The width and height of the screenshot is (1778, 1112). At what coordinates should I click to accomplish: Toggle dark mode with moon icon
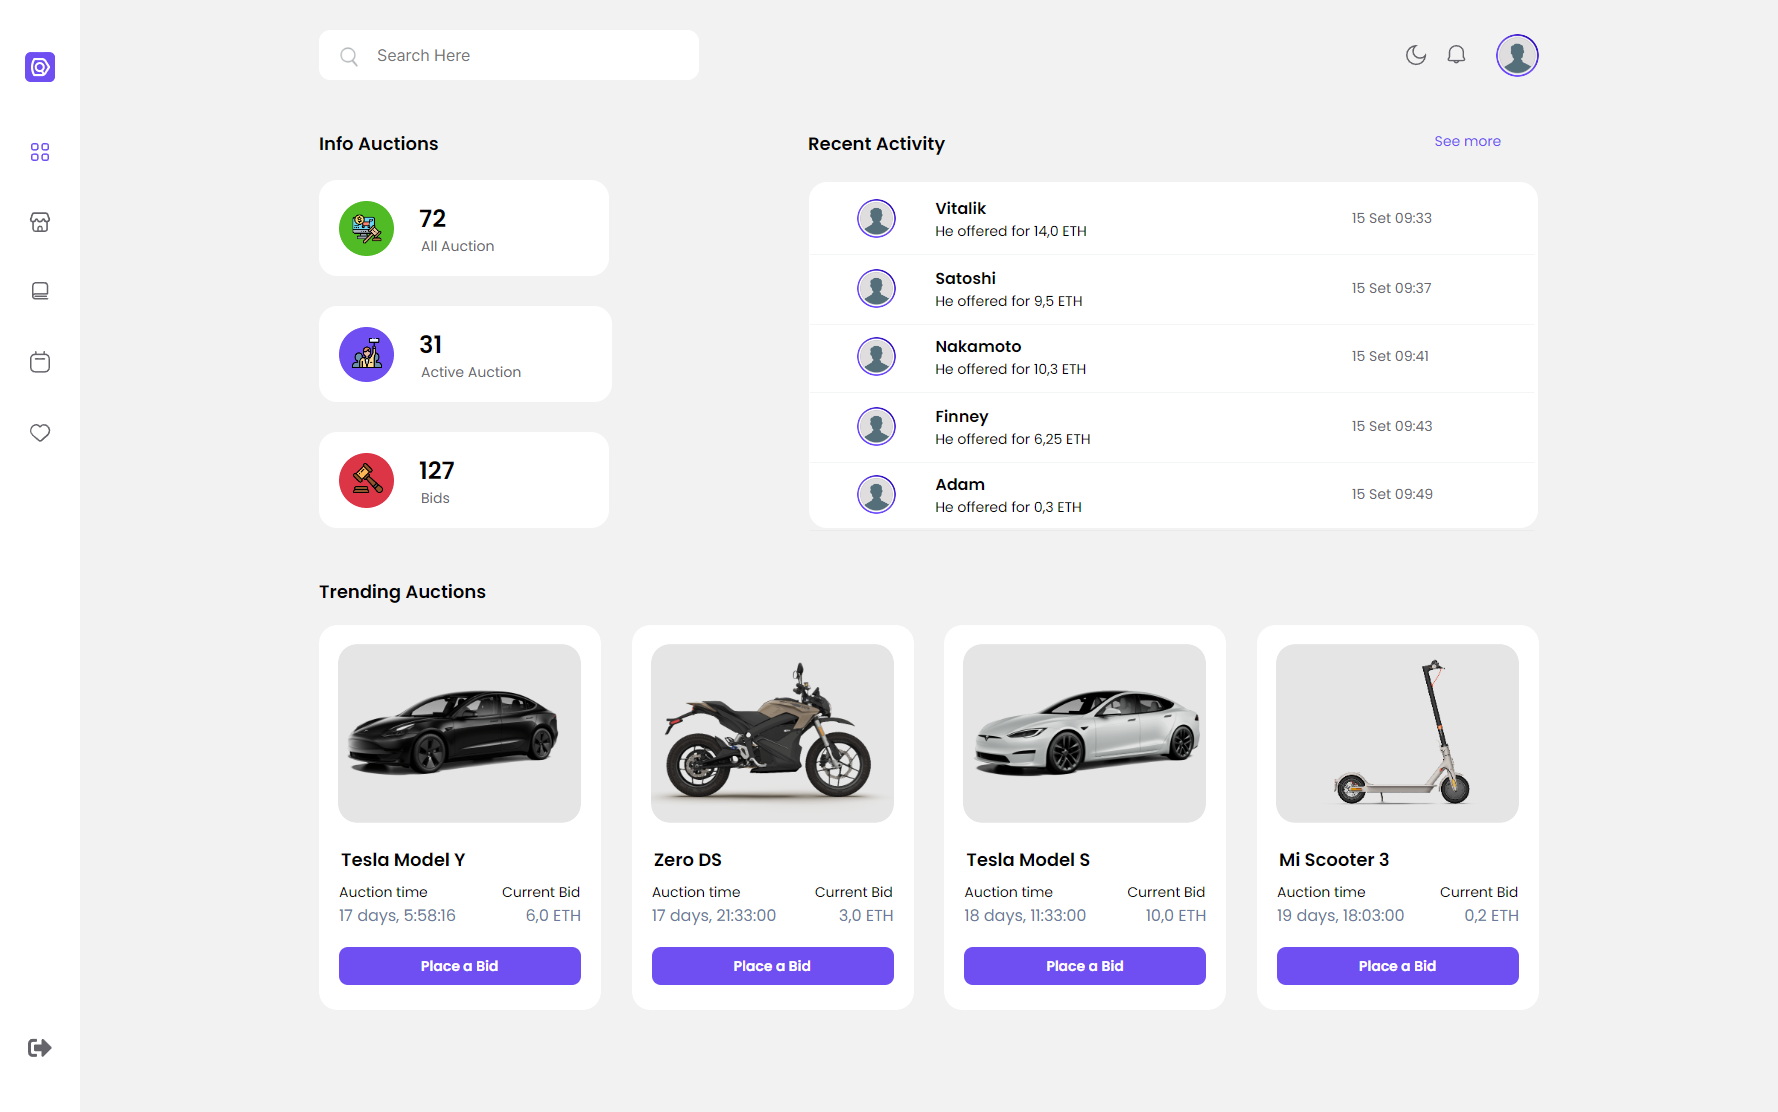1415,55
